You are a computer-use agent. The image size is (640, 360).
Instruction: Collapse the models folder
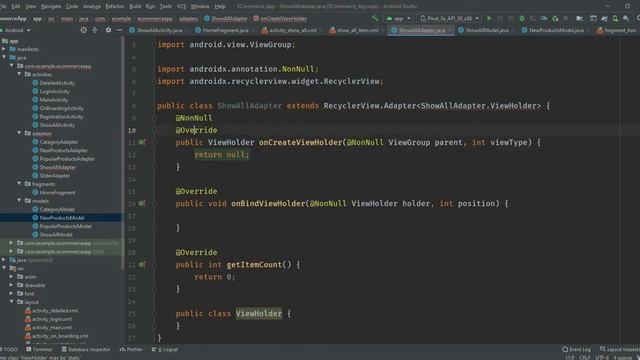click(x=19, y=200)
